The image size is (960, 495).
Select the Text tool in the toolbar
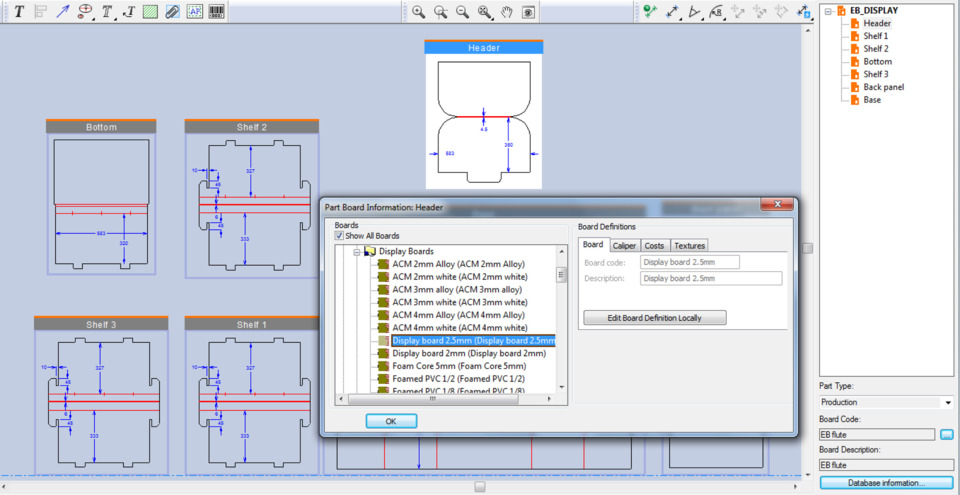point(18,12)
